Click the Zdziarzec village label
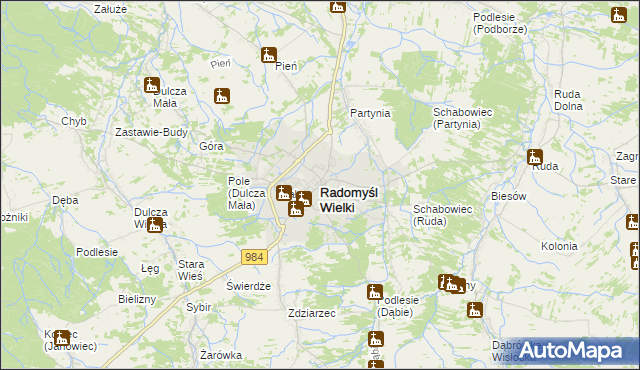This screenshot has width=640, height=370. click(x=312, y=313)
